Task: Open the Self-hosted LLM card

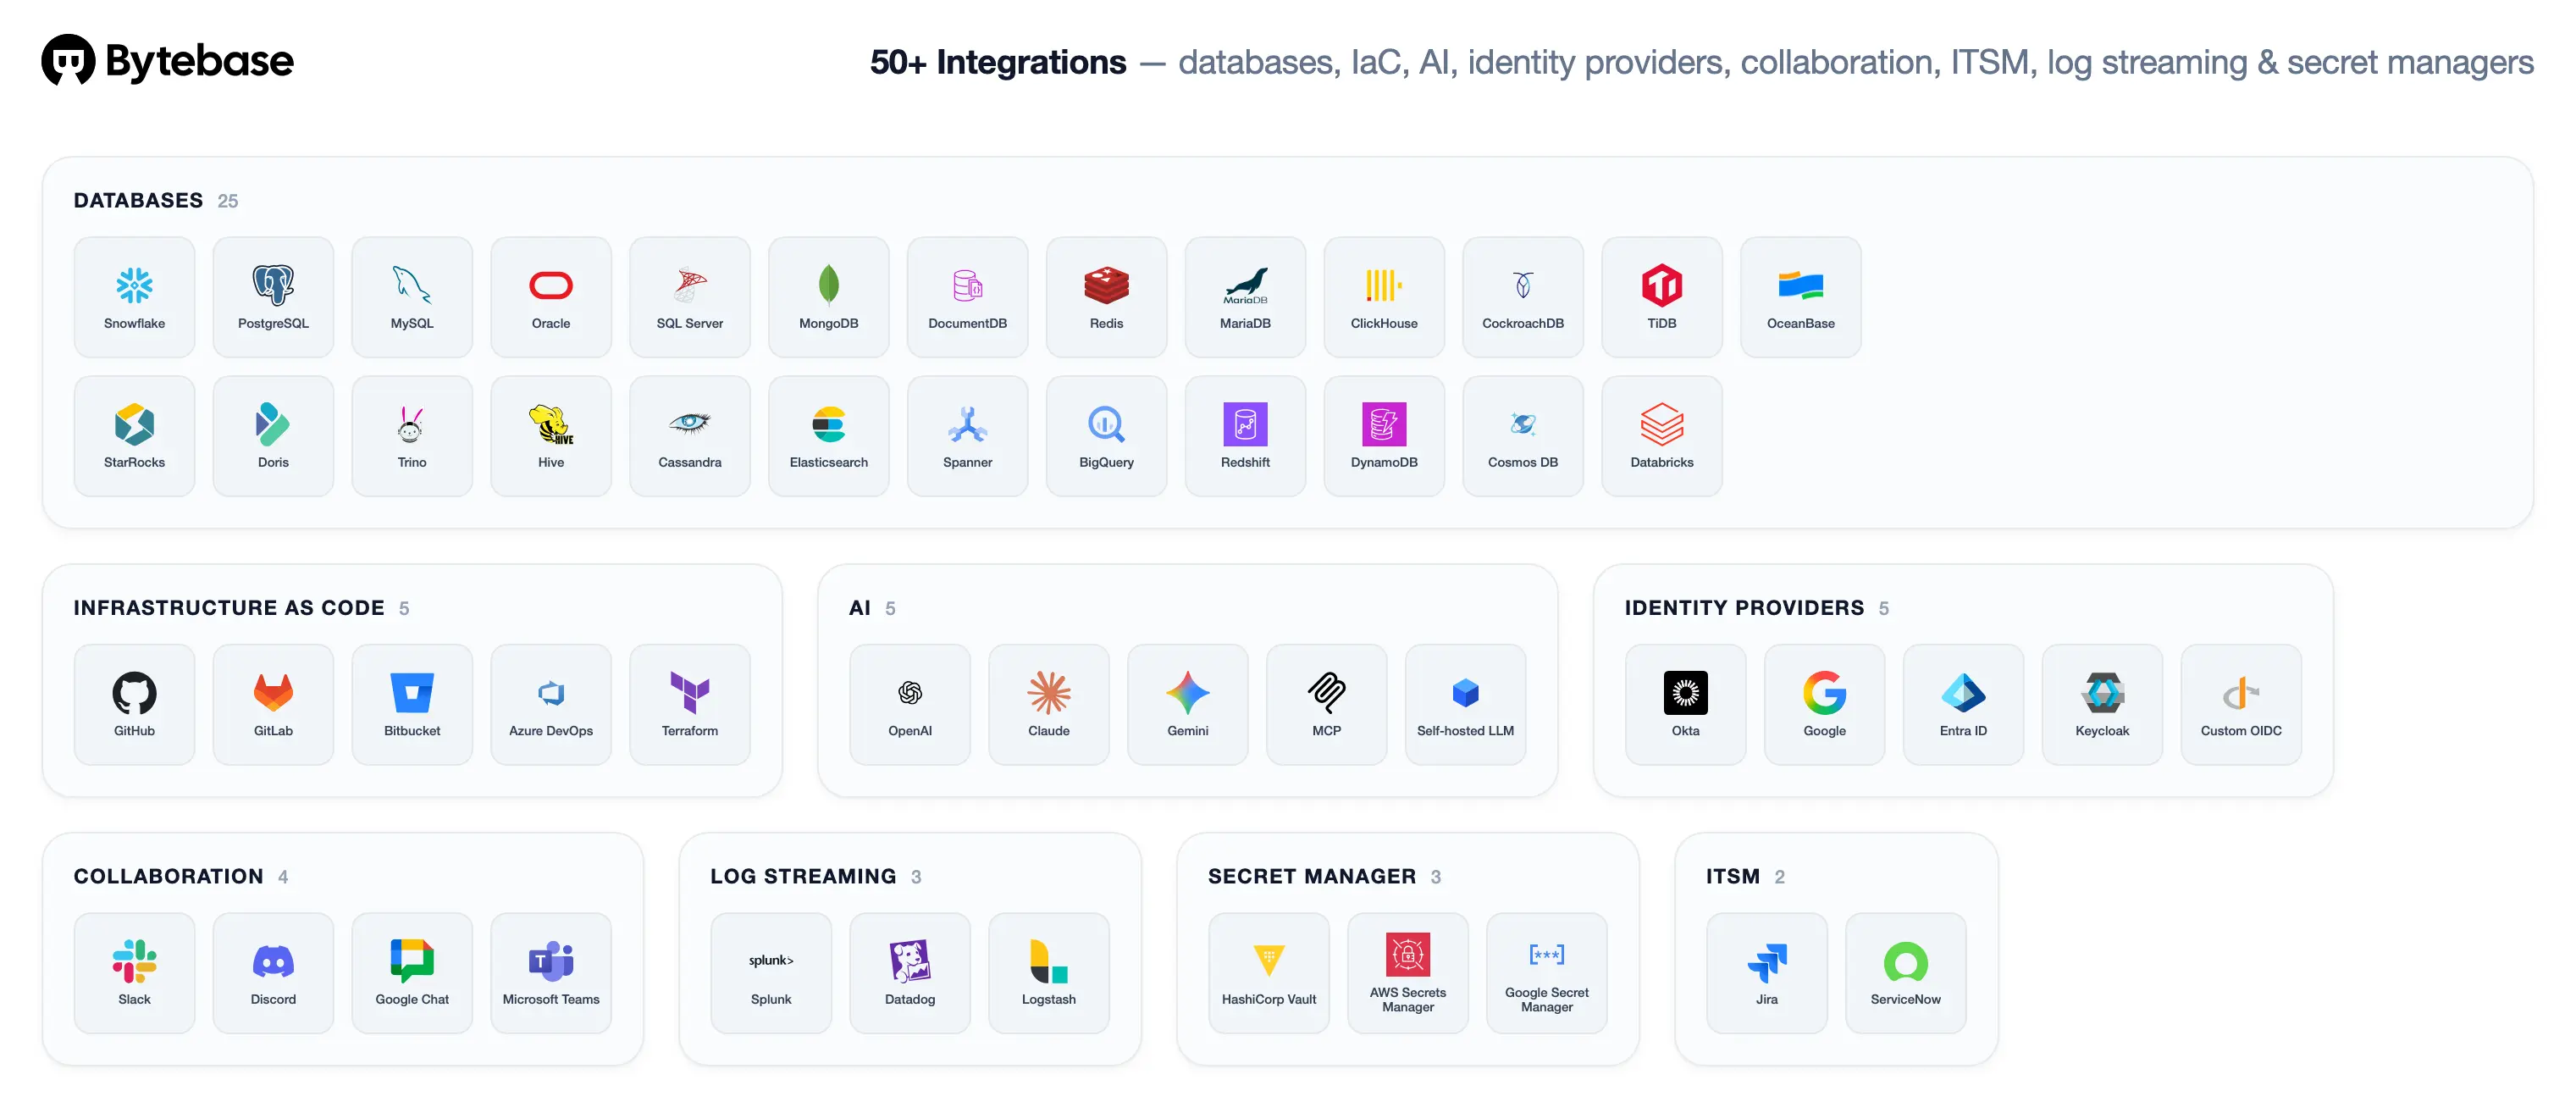Action: pos(1466,705)
